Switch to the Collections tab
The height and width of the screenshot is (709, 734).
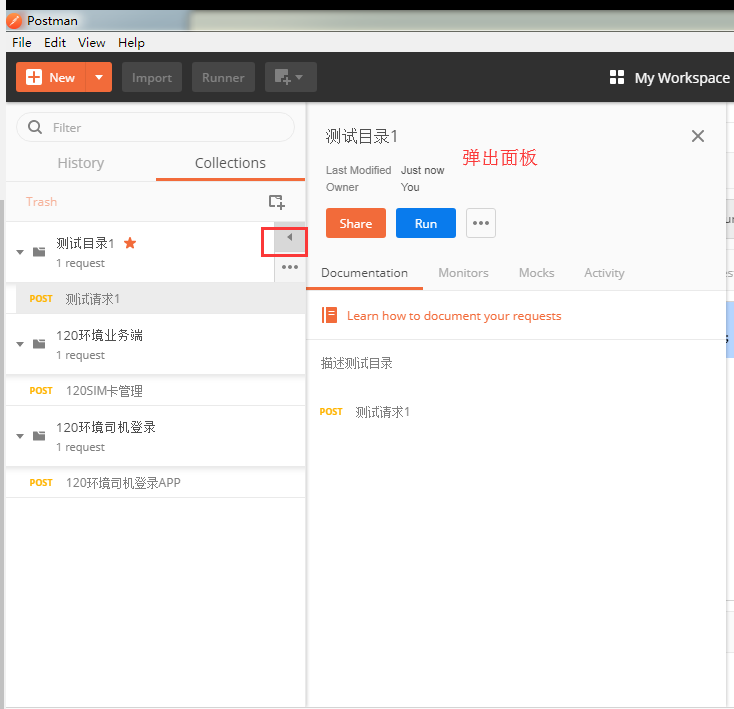tap(230, 163)
